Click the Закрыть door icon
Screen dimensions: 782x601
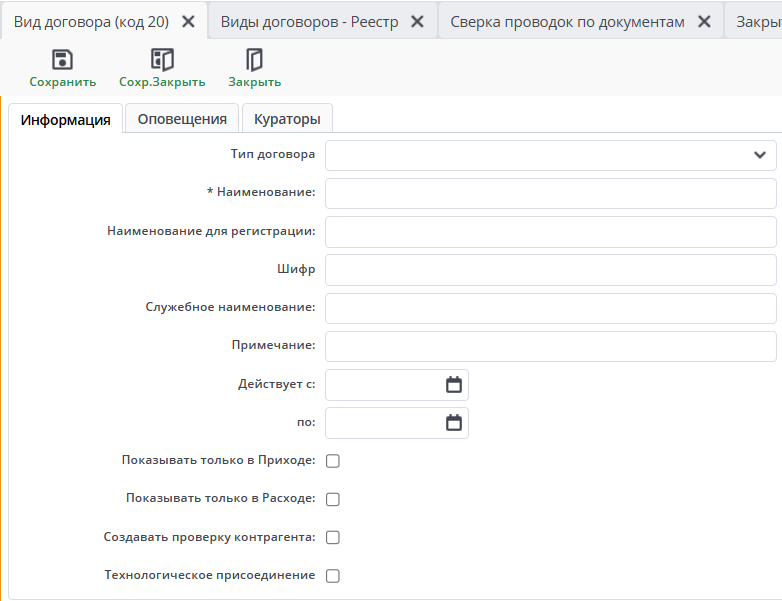[254, 60]
